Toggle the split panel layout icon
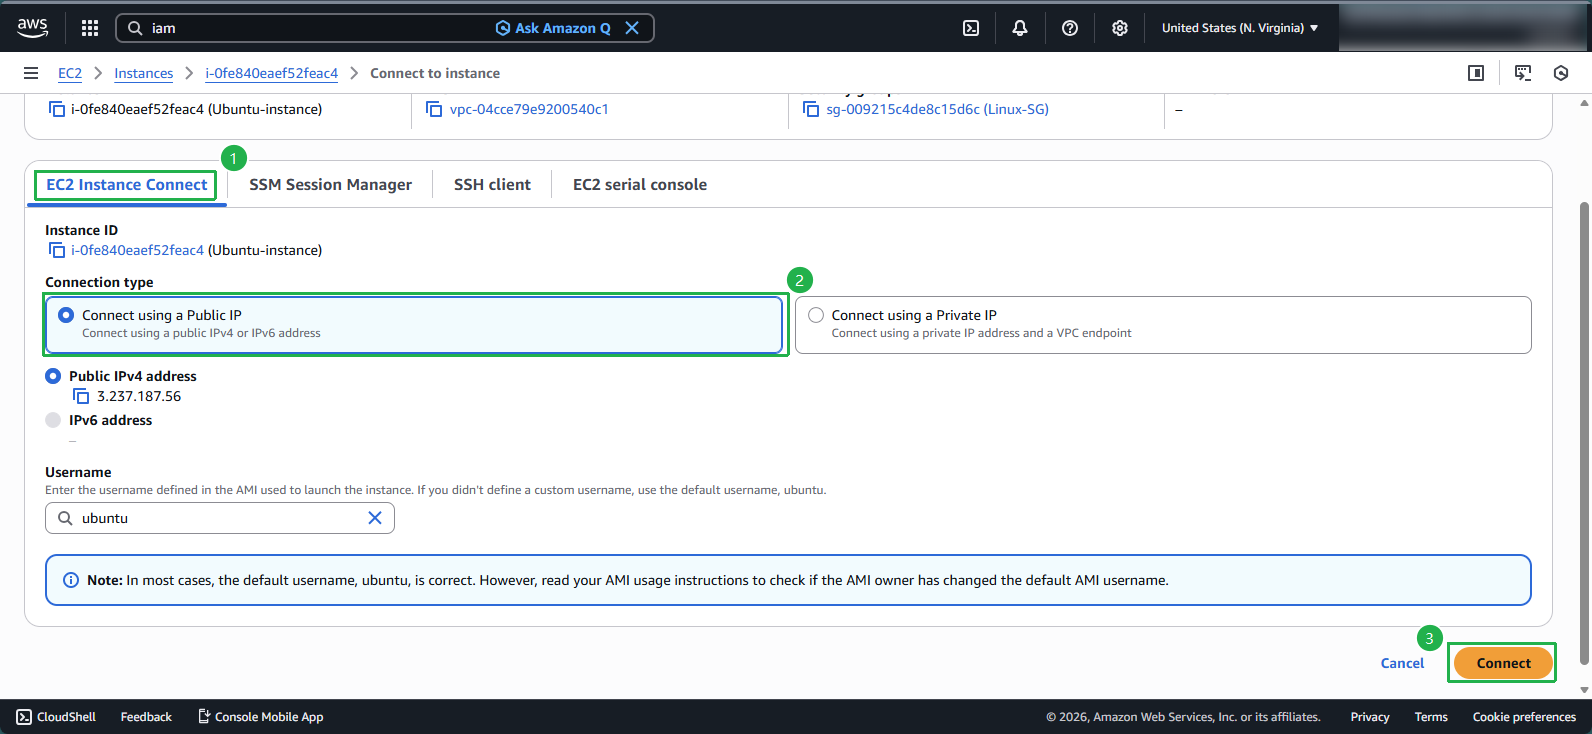Screen dimensions: 1592x734 click(x=1476, y=73)
